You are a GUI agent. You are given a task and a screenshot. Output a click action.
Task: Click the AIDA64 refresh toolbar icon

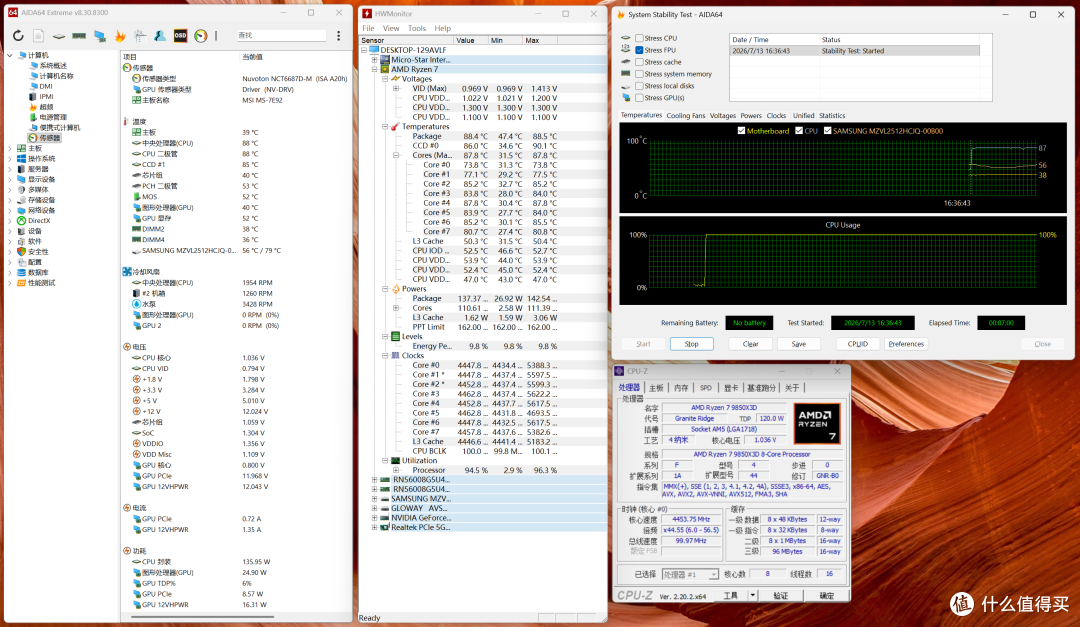[x=18, y=36]
